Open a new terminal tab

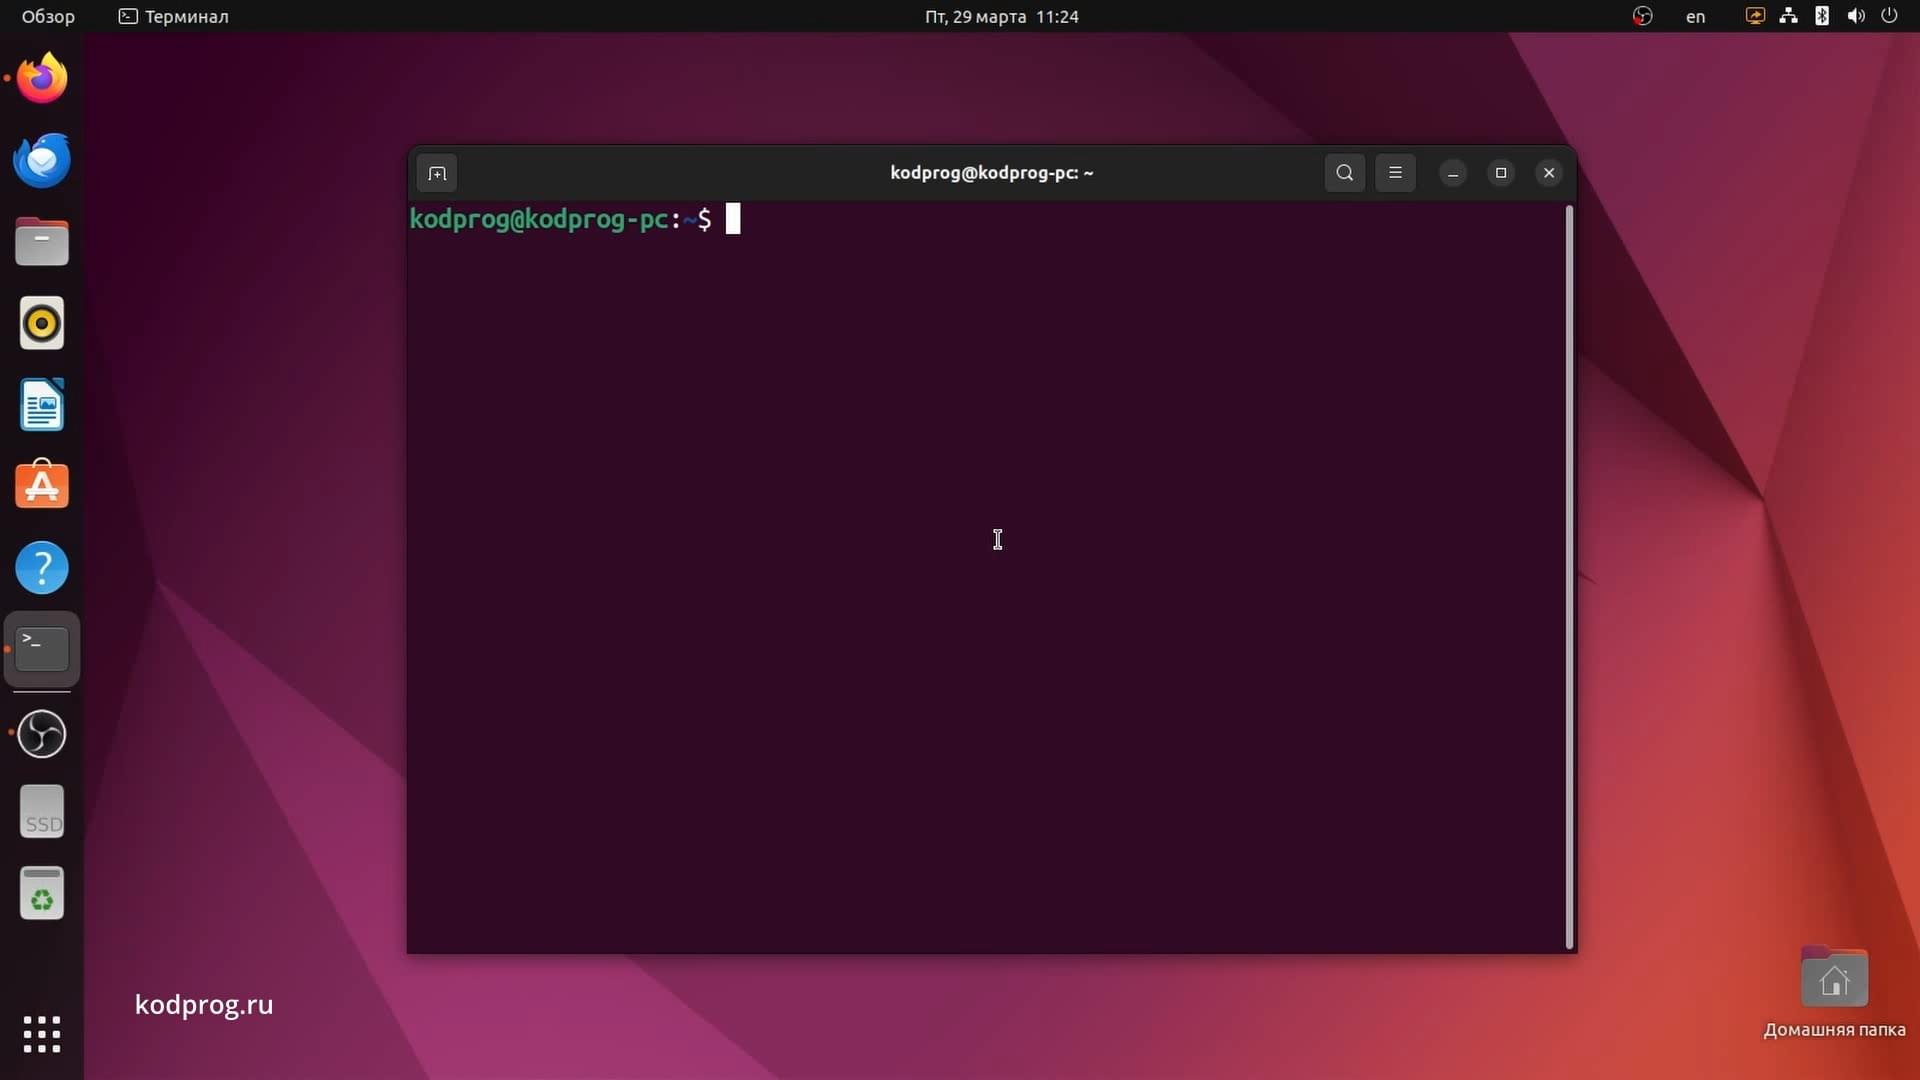(437, 173)
